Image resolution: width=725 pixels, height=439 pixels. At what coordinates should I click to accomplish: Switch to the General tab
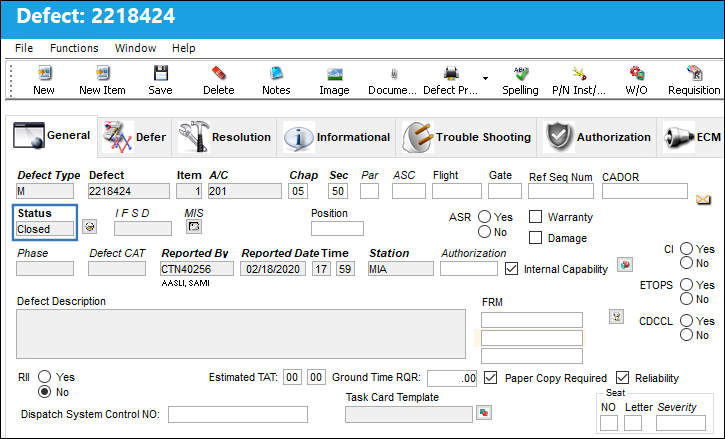52,136
